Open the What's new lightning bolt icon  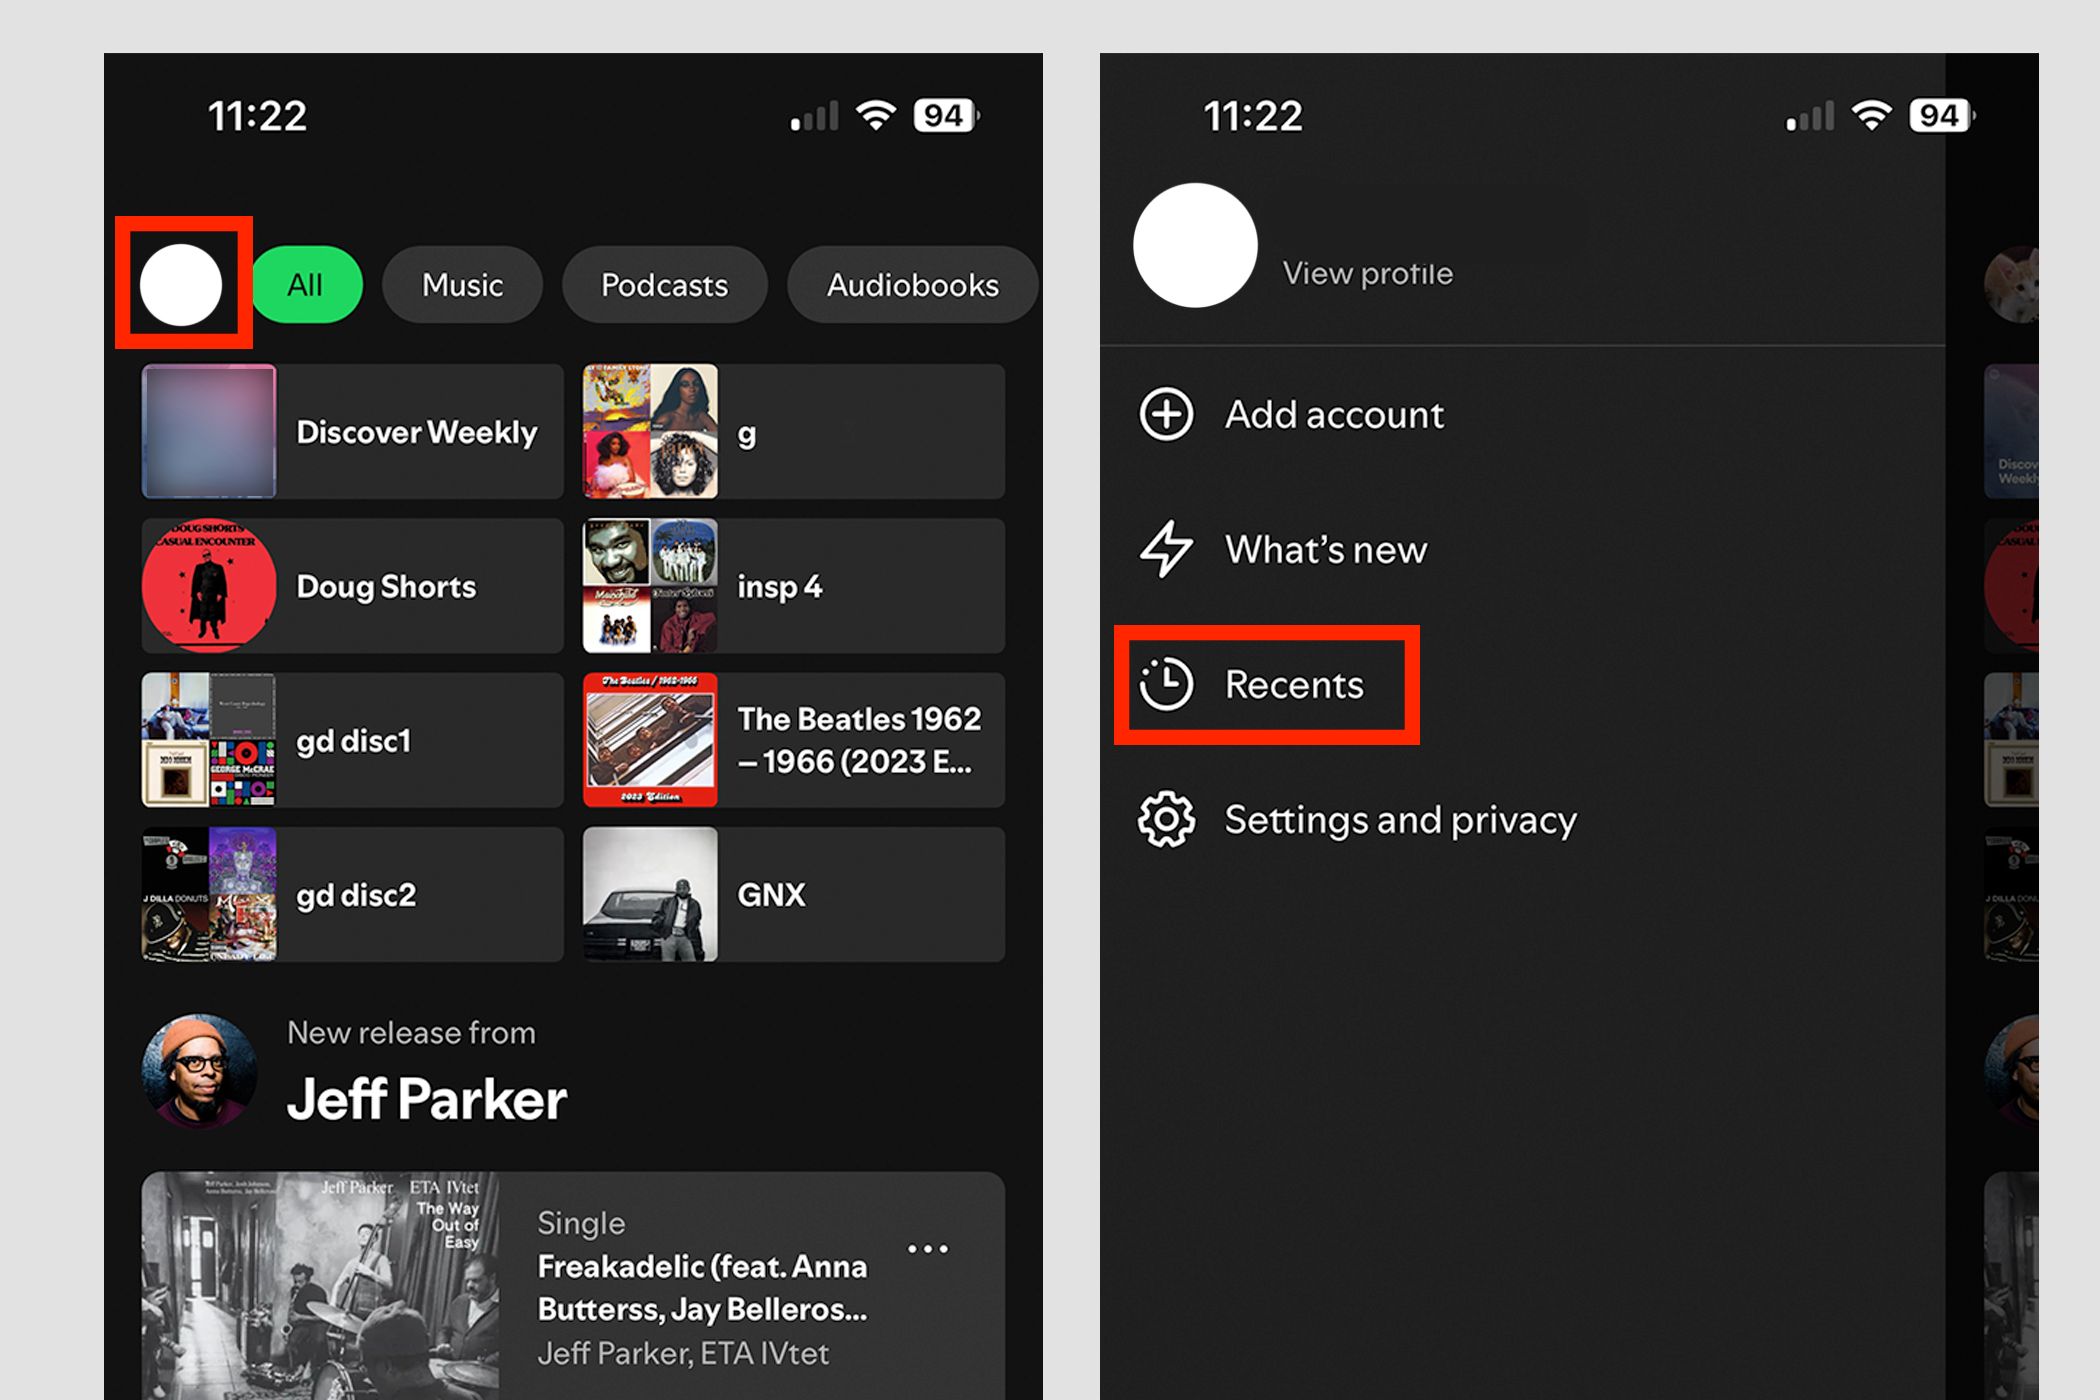(1166, 549)
